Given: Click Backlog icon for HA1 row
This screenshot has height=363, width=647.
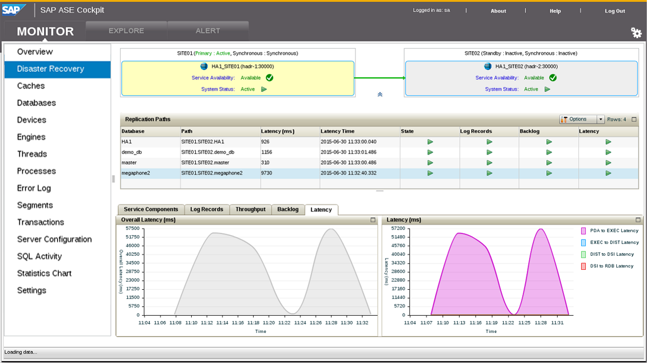Looking at the screenshot, I should pos(549,142).
